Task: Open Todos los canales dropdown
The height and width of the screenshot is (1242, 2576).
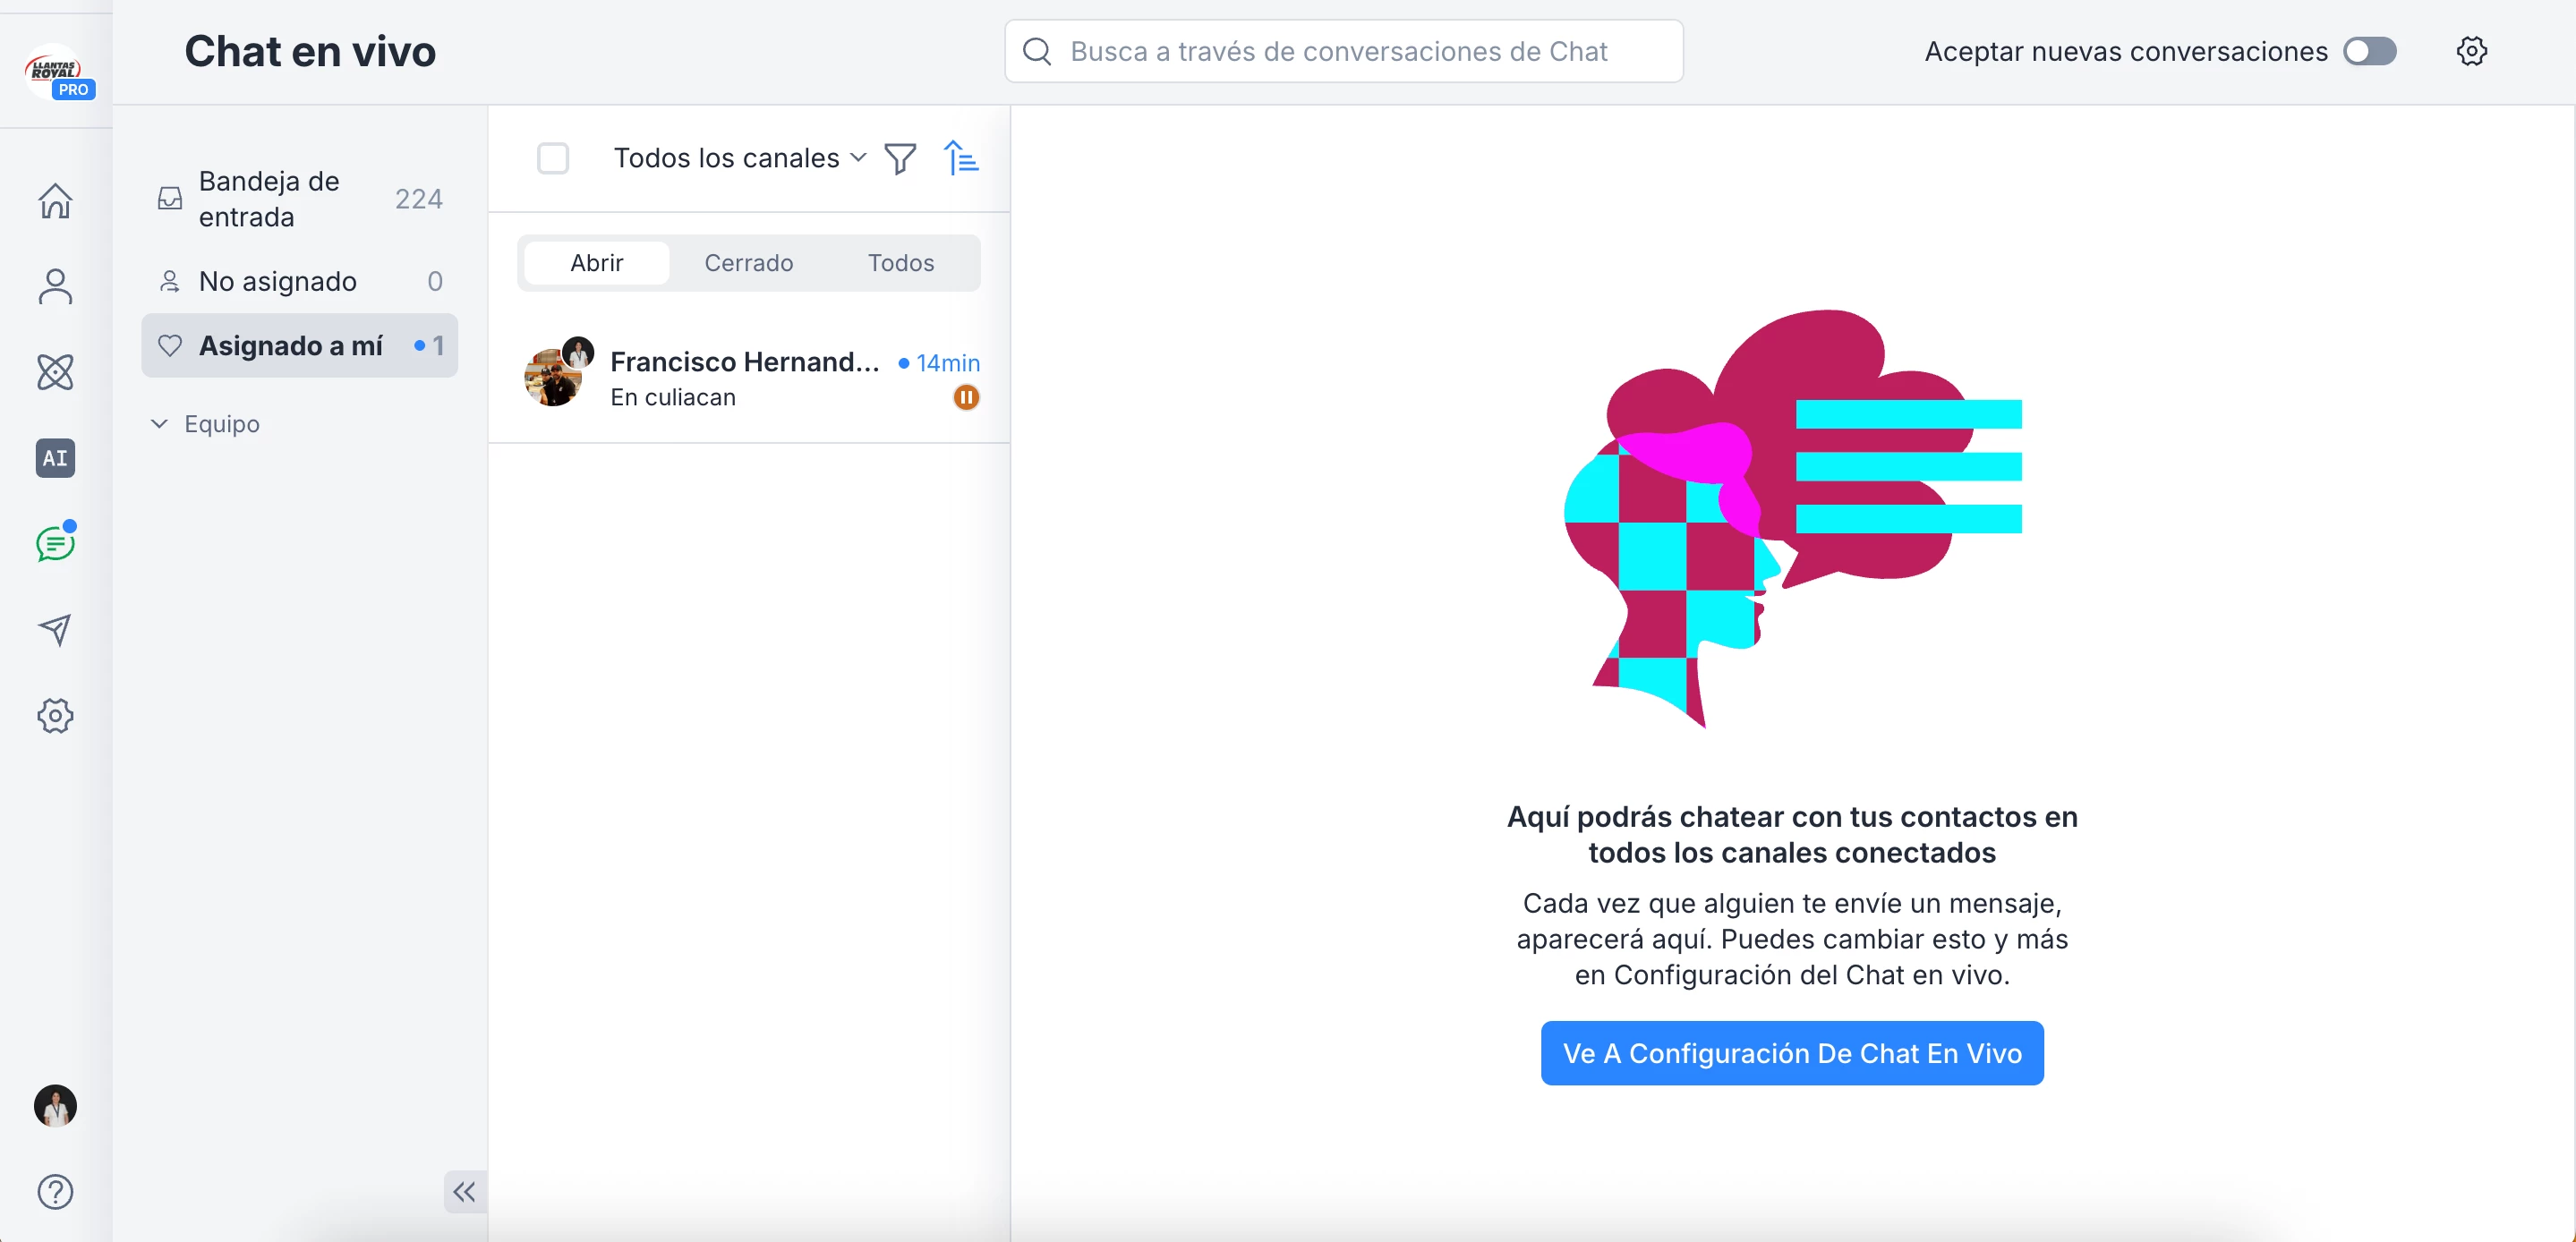Action: tap(739, 158)
